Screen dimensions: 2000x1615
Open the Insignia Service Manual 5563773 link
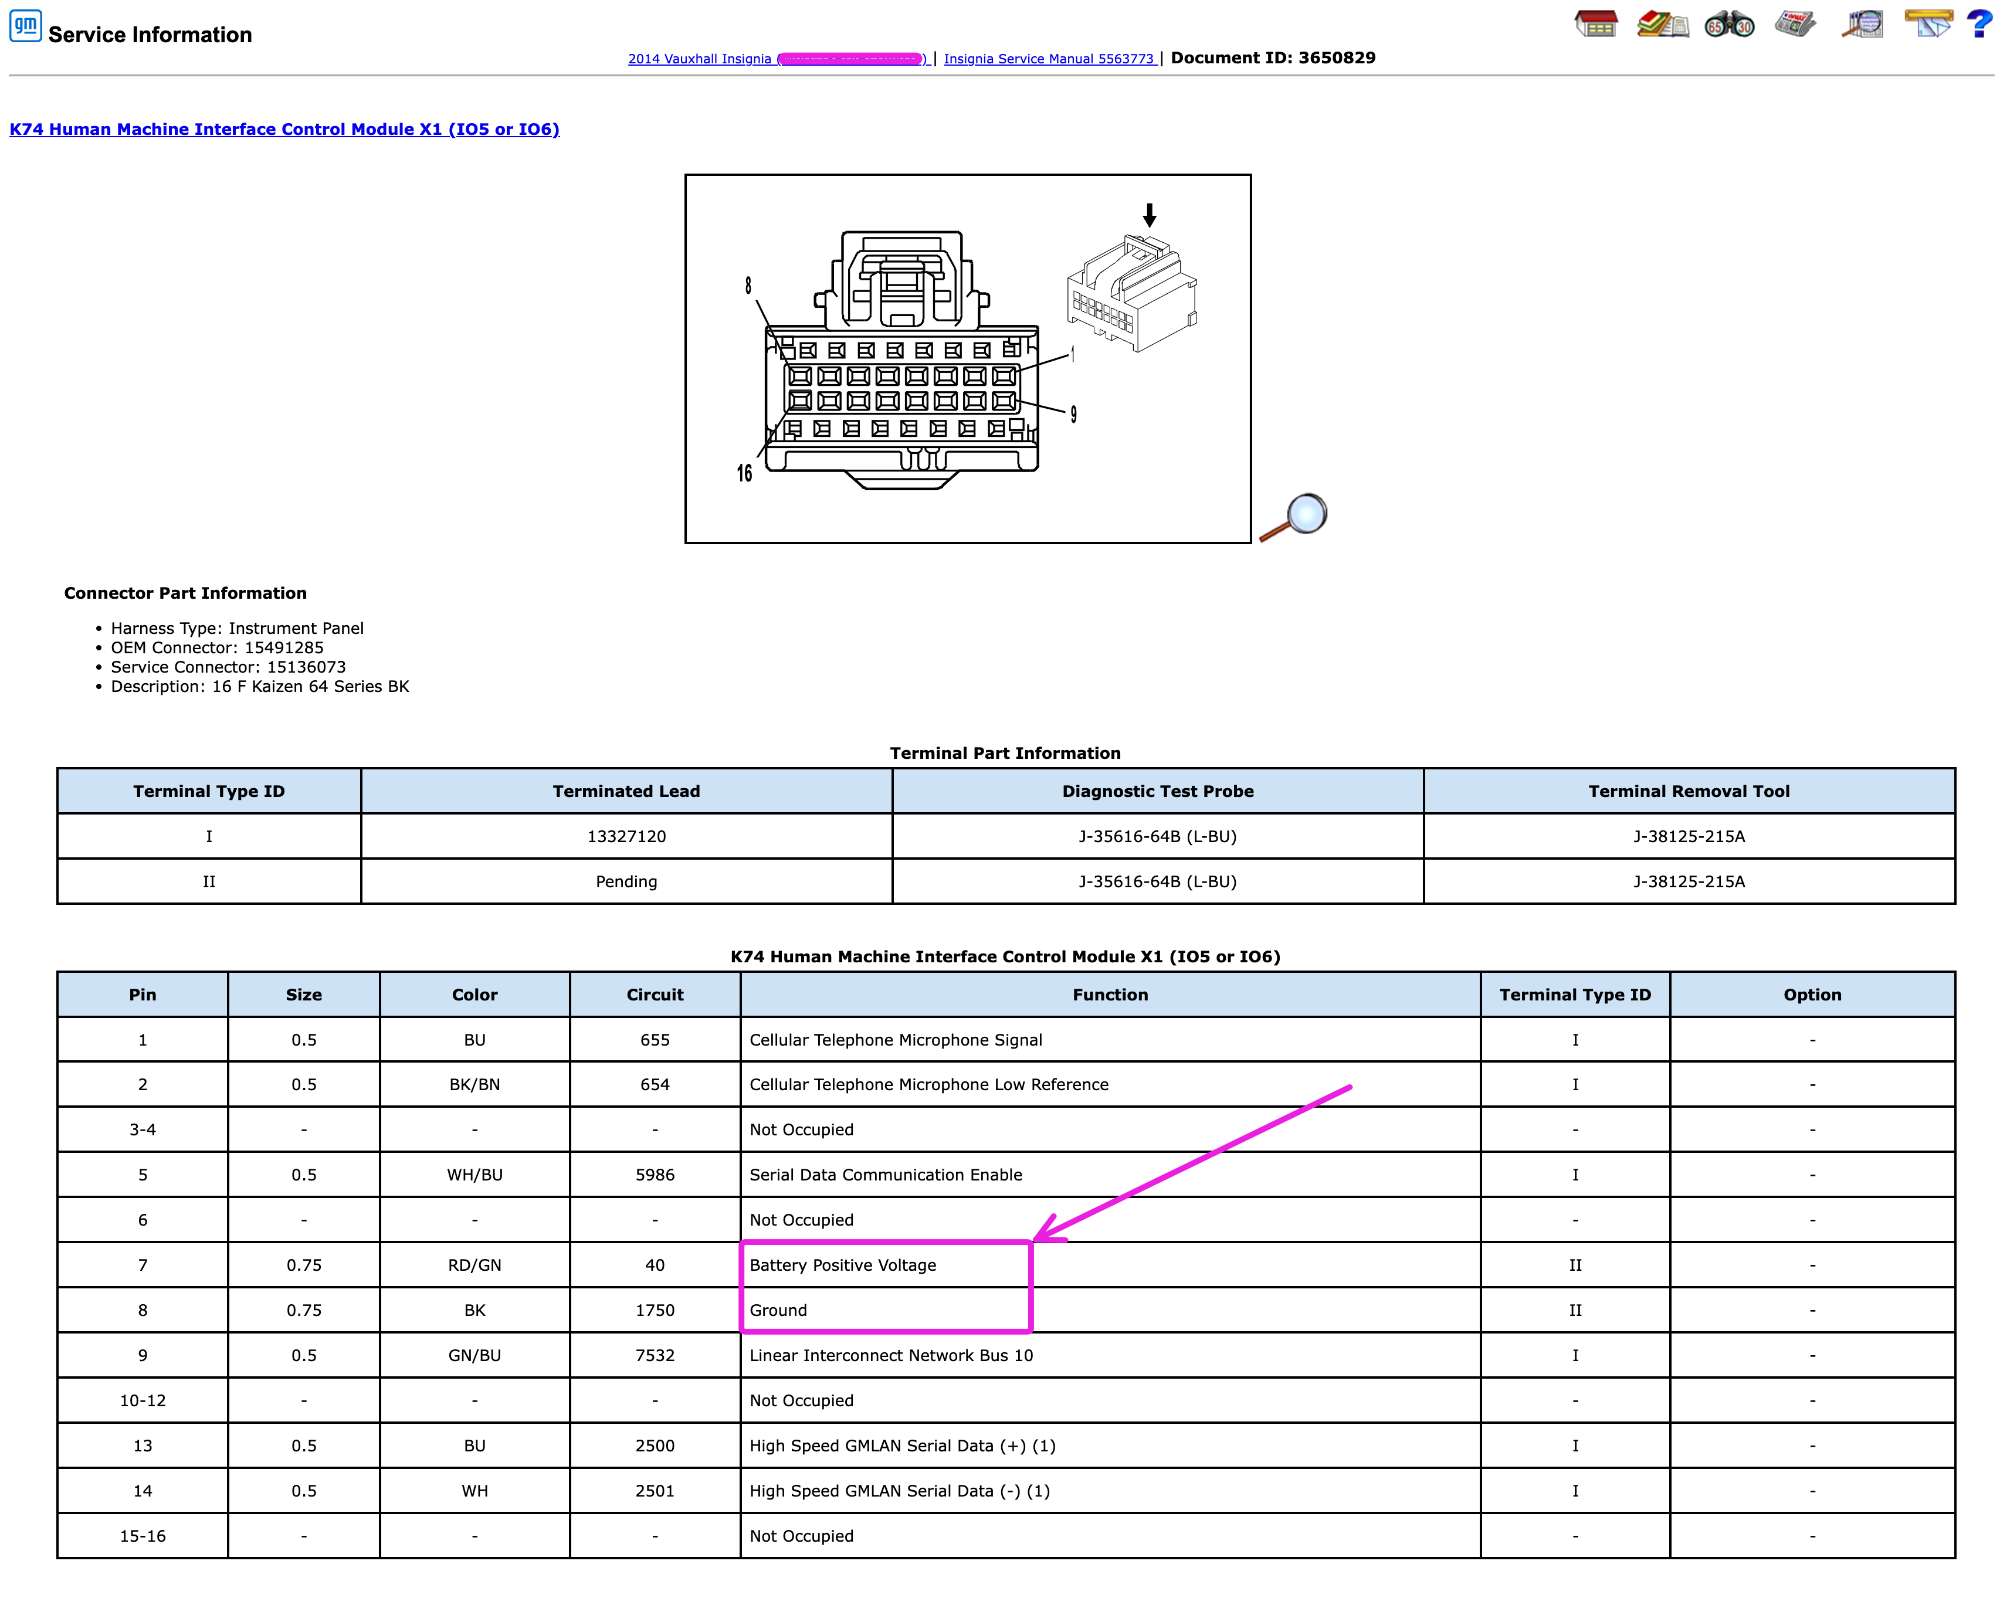point(1050,59)
